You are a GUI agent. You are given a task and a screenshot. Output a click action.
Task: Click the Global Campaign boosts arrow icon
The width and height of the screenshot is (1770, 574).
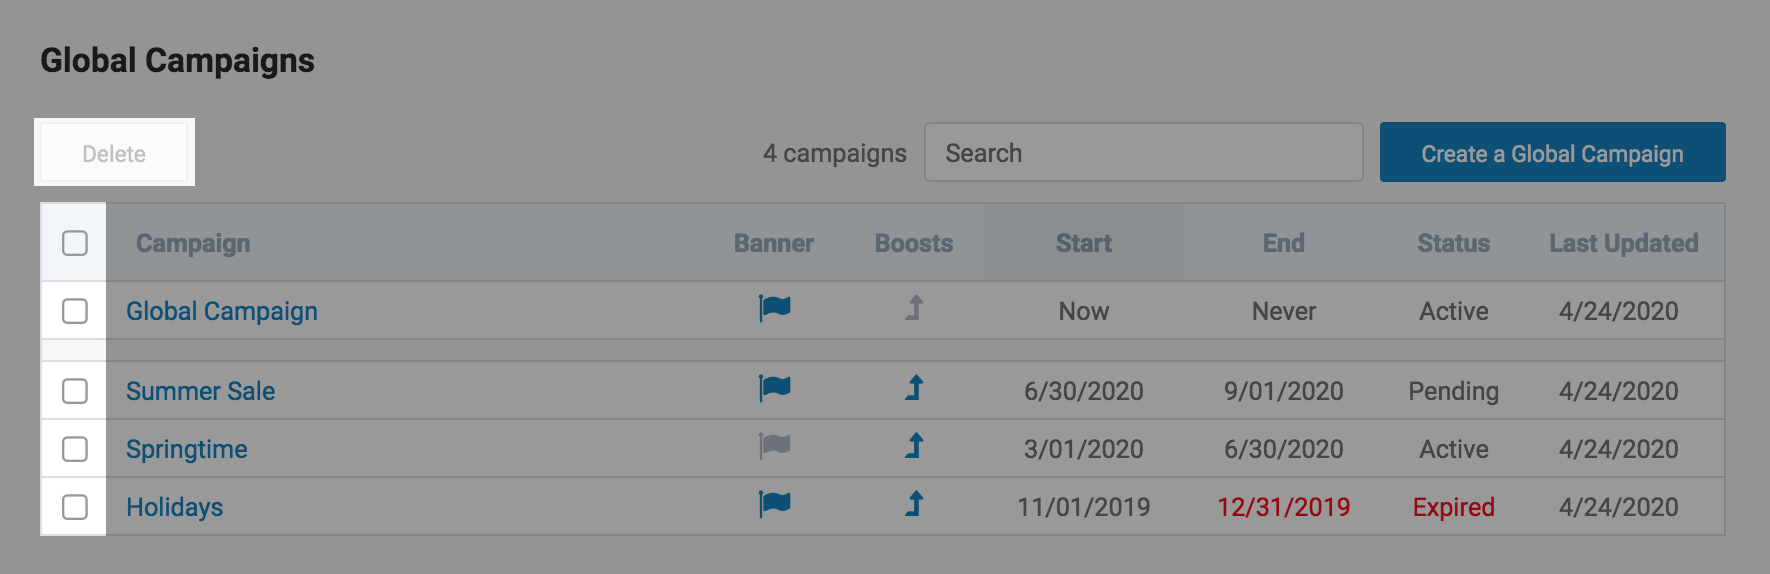[914, 309]
